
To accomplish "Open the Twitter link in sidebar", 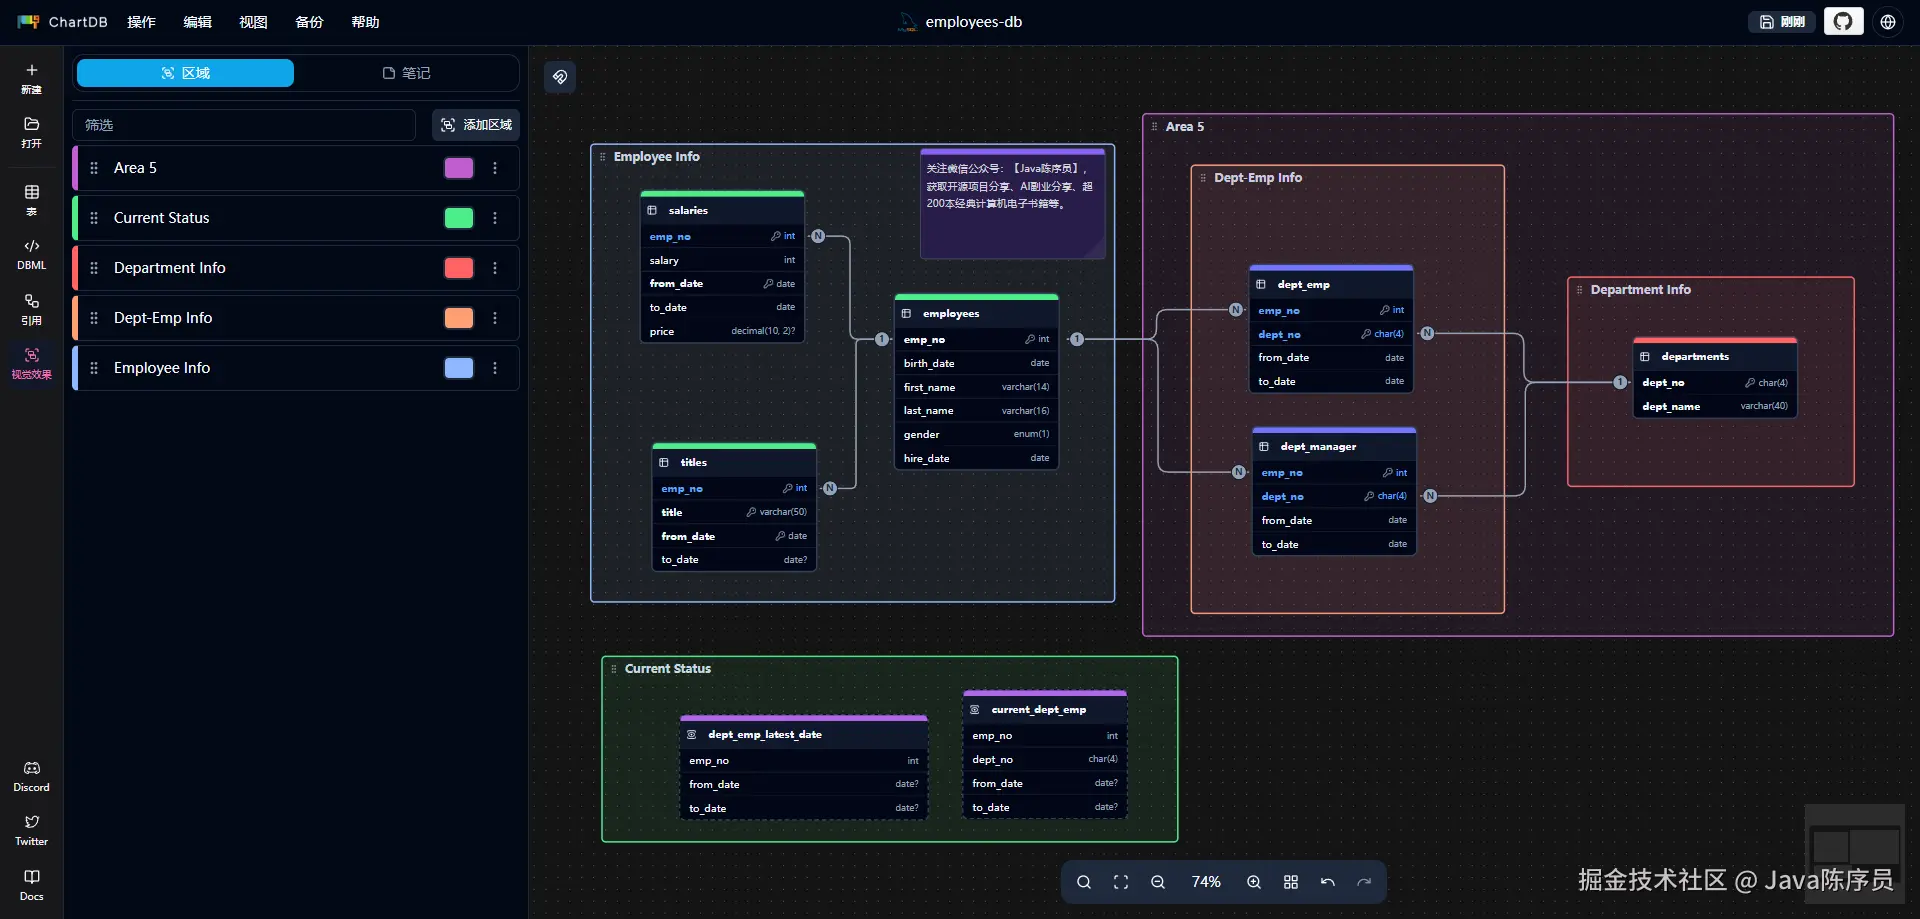I will click(x=31, y=830).
